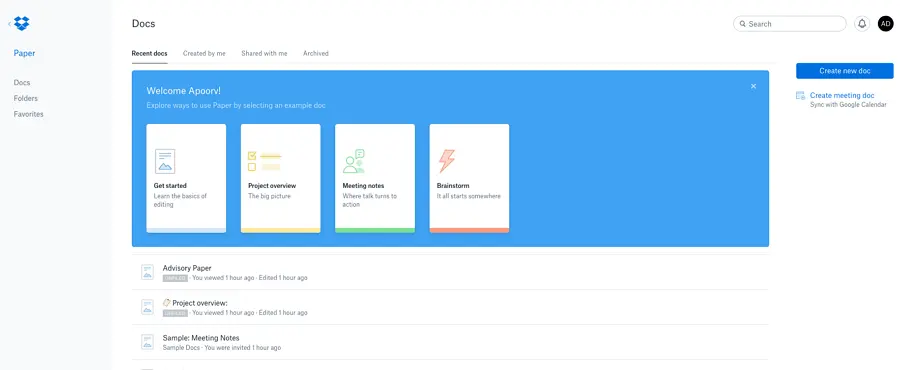Open Docs in the sidebar
Image resolution: width=900 pixels, height=370 pixels.
click(22, 83)
